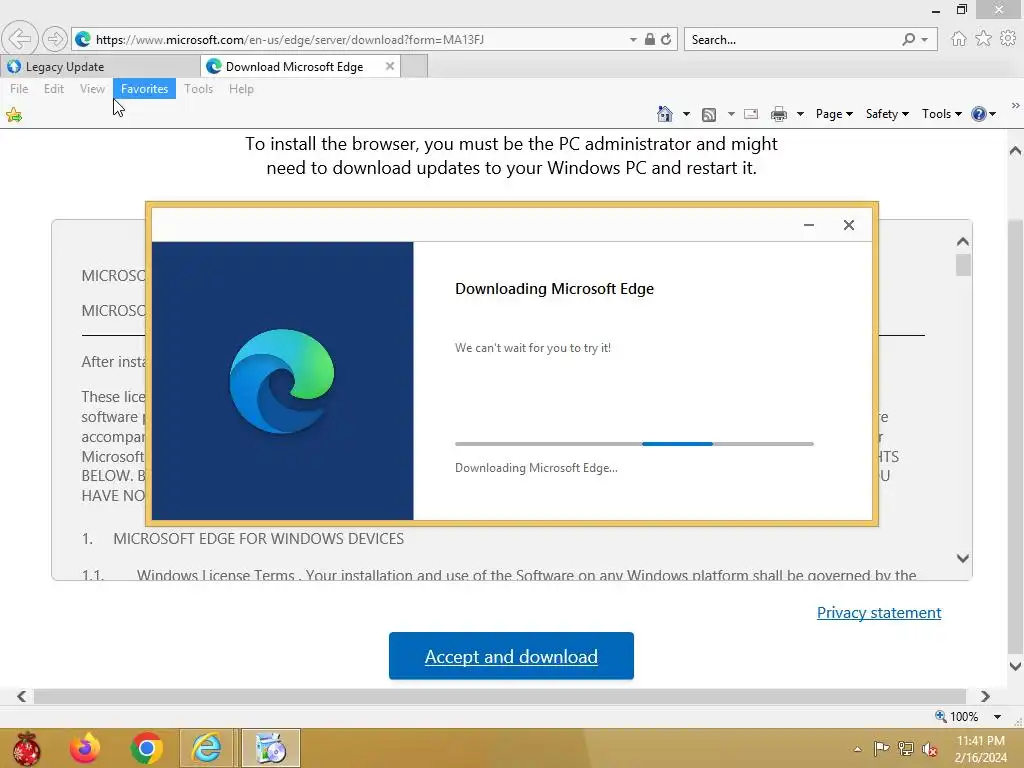Viewport: 1024px width, 768px height.
Task: Click the Edge download progress bar
Action: point(634,444)
